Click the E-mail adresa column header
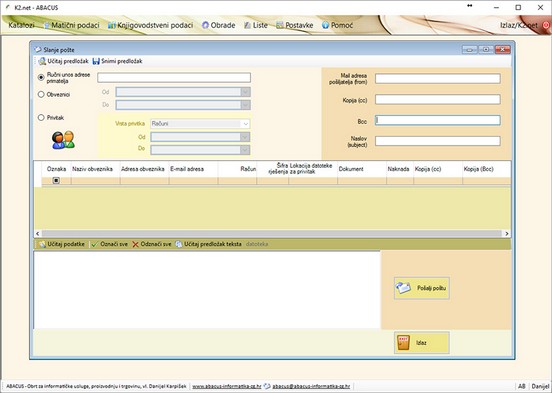Image resolution: width=552 pixels, height=393 pixels. click(x=193, y=169)
